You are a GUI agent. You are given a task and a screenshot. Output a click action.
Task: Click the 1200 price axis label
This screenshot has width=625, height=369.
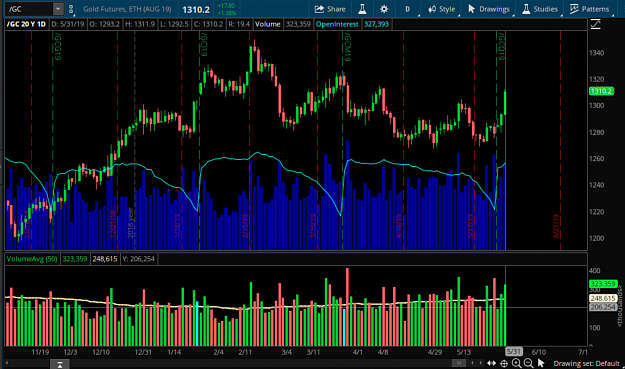(x=596, y=238)
